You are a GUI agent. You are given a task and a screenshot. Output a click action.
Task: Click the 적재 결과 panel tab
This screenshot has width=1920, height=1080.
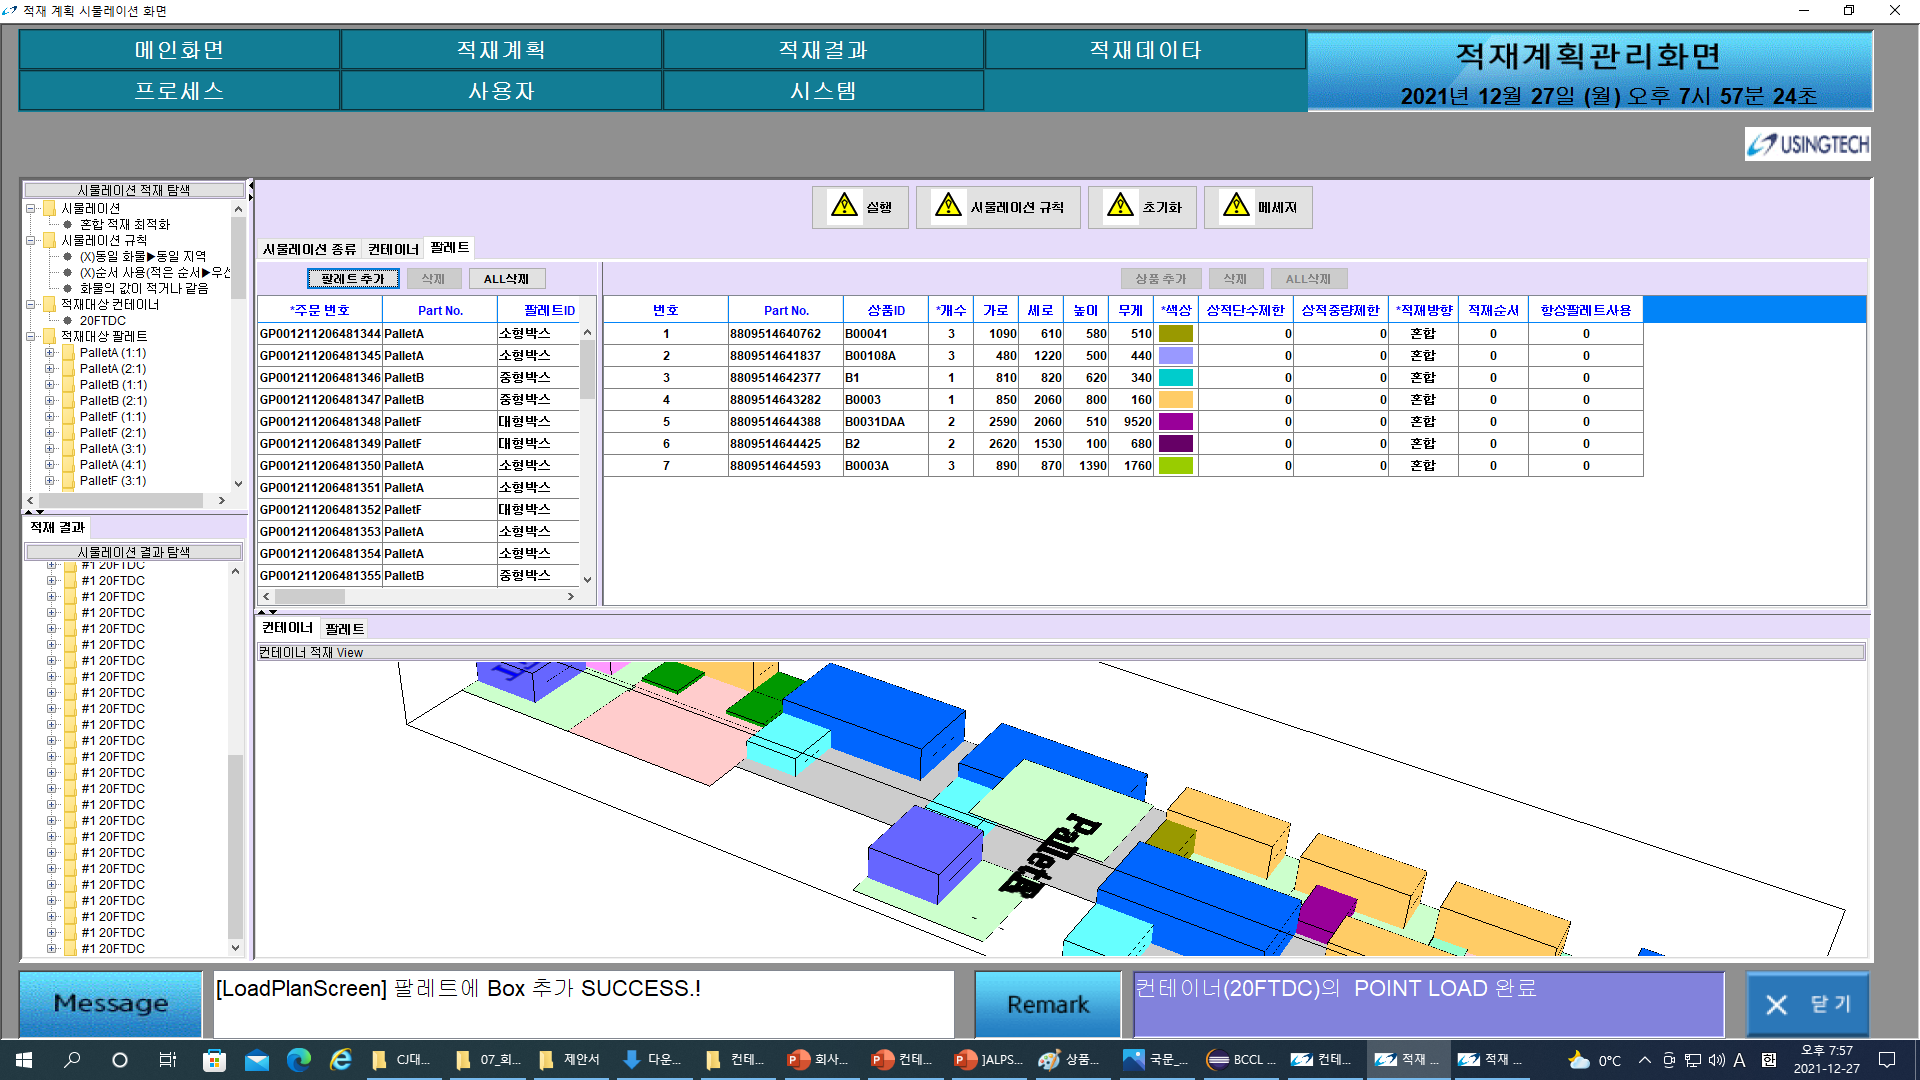point(57,527)
